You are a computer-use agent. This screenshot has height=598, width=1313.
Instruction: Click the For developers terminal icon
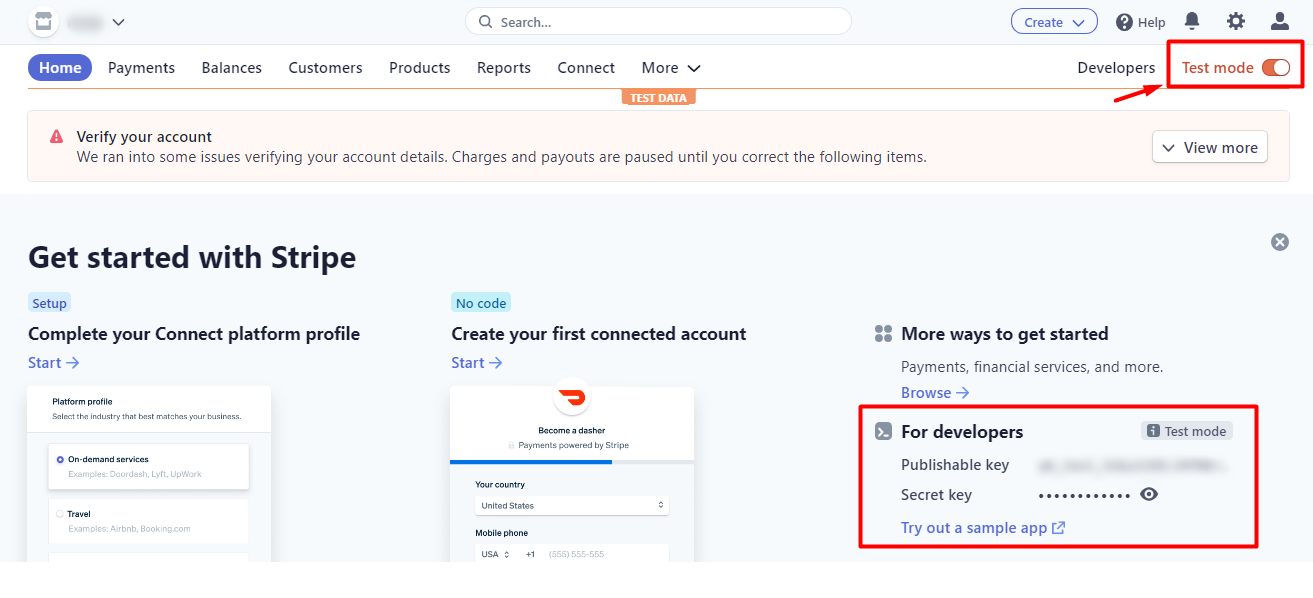point(883,432)
